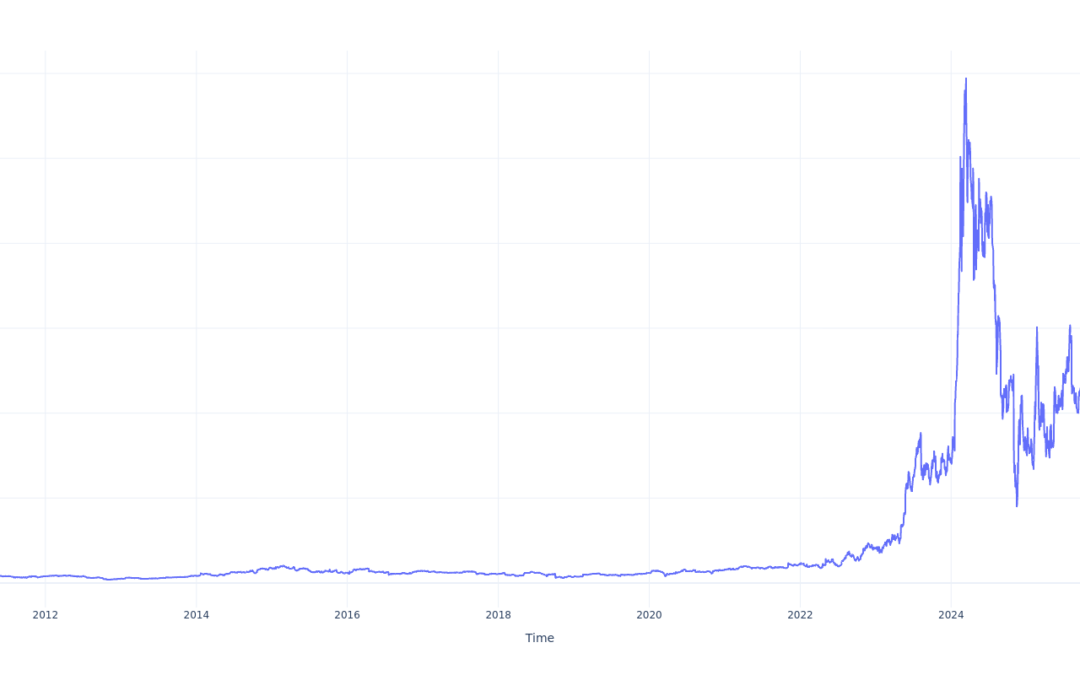
Task: Click the deepest dip after the 2024 peak
Action: coord(1017,505)
